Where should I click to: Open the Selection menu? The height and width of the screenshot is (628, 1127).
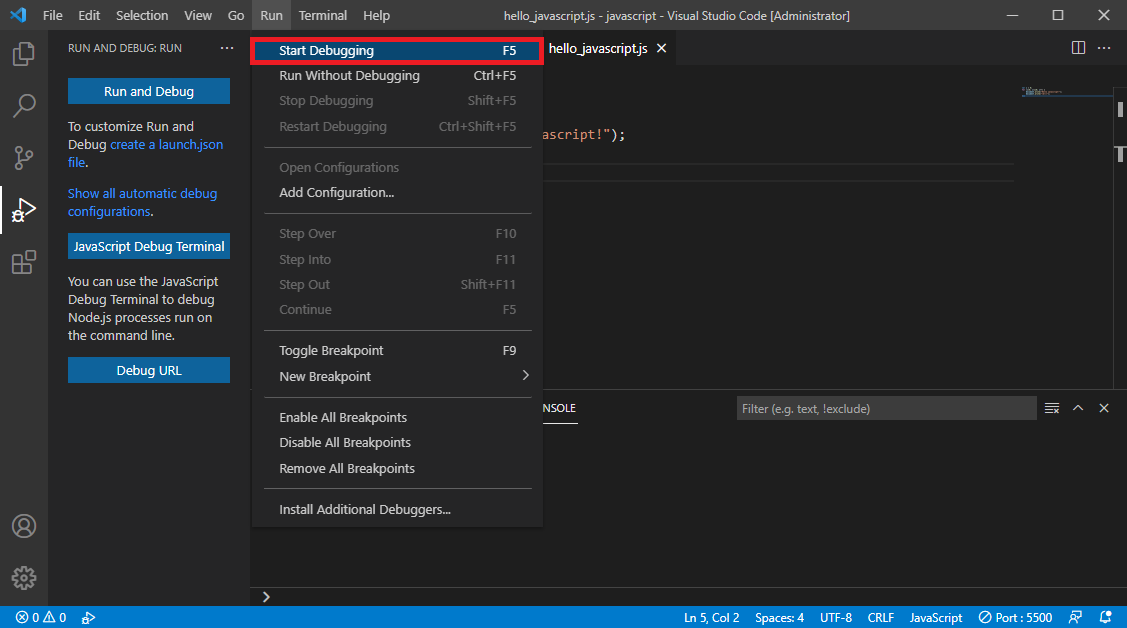142,15
